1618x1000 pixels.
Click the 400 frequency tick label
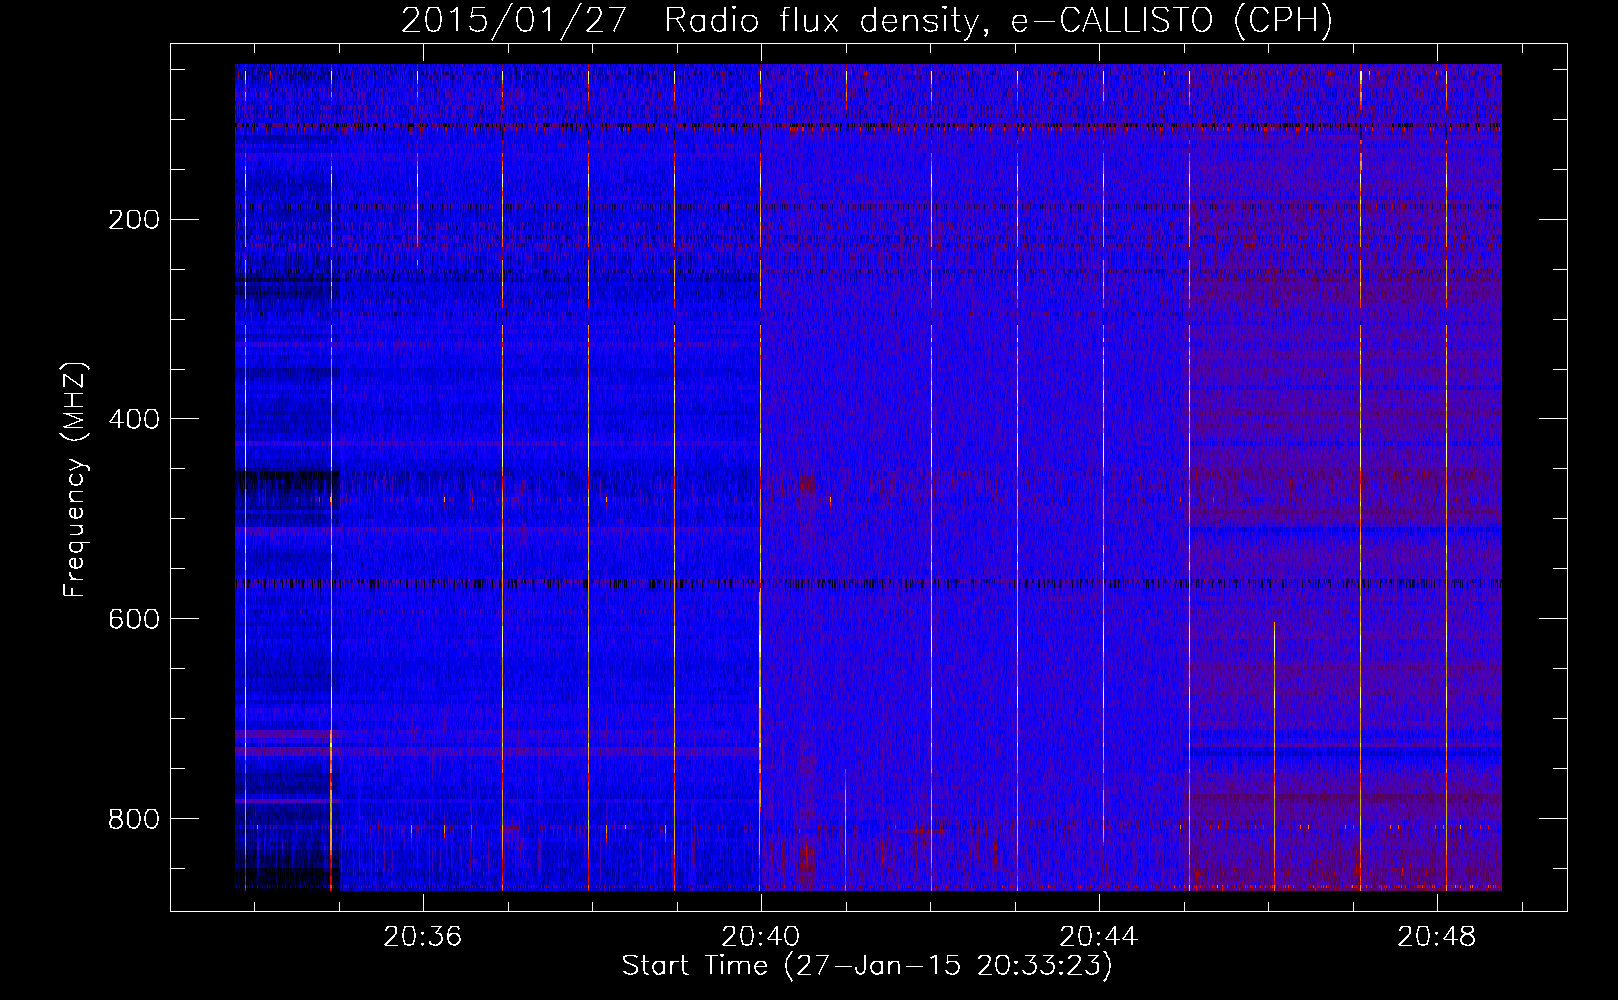pos(134,419)
